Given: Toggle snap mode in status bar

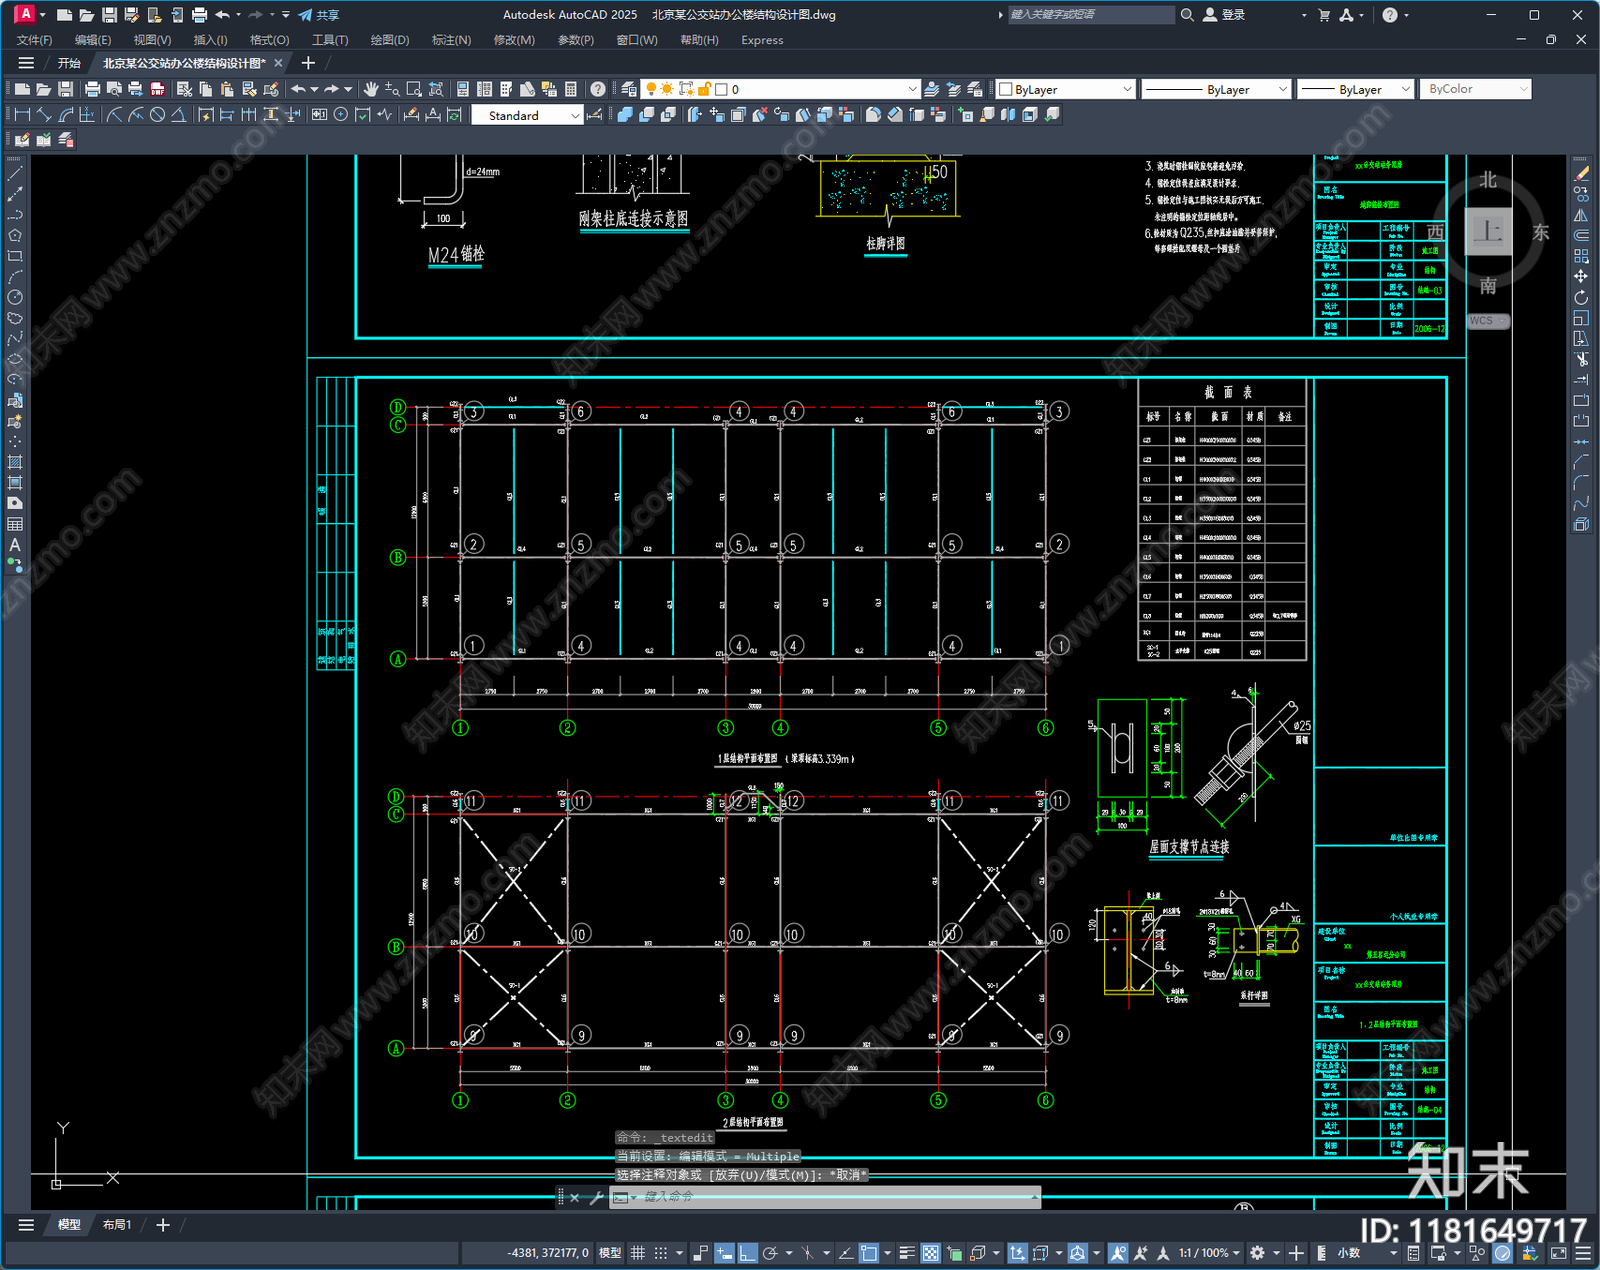Looking at the screenshot, I should pos(661,1253).
